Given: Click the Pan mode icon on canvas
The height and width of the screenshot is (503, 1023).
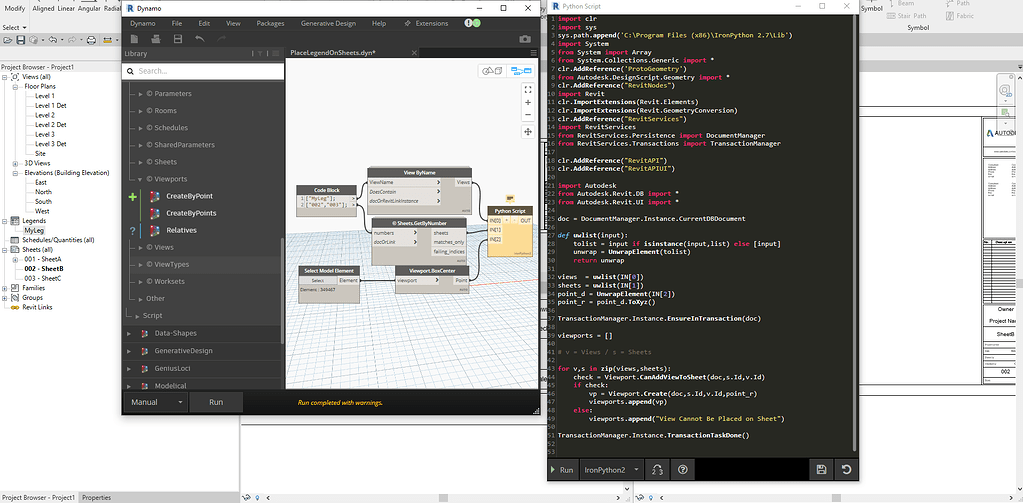Looking at the screenshot, I should coord(527,131).
